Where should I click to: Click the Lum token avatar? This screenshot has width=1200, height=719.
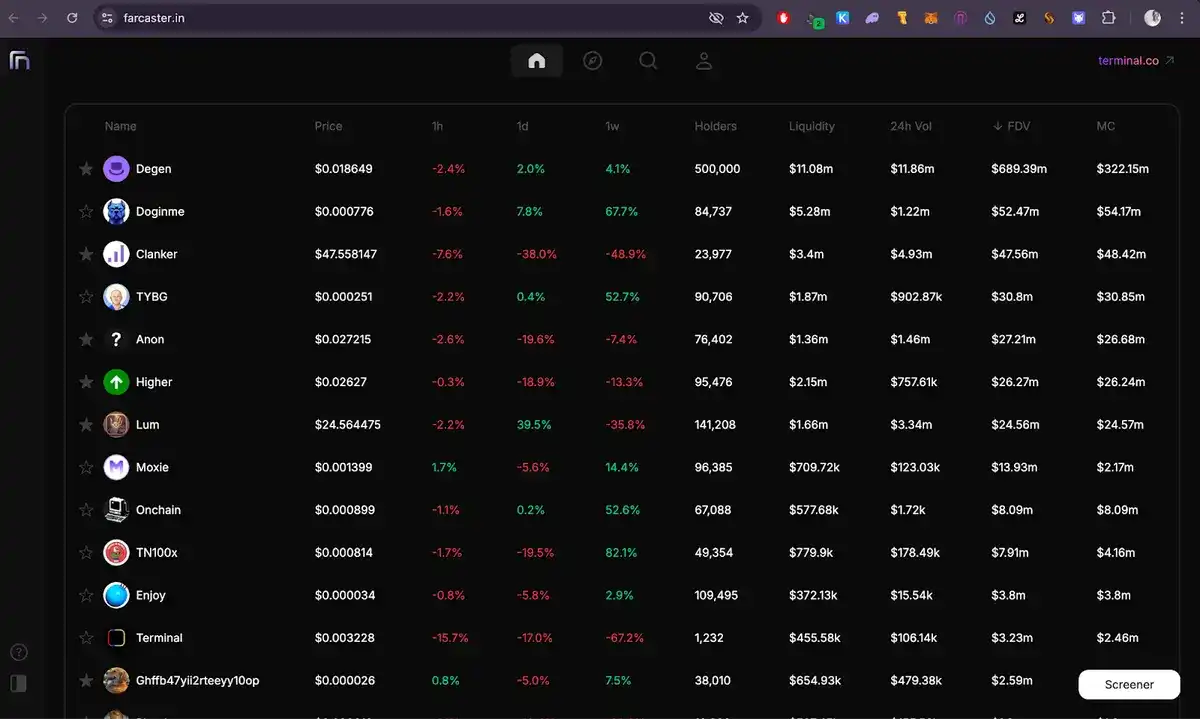pos(116,425)
